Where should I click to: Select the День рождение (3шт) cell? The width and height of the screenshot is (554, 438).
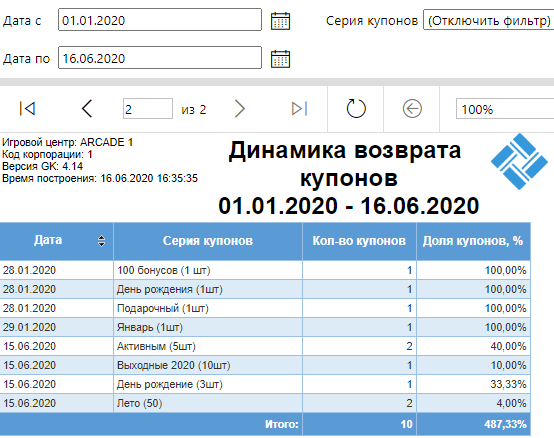click(x=208, y=384)
